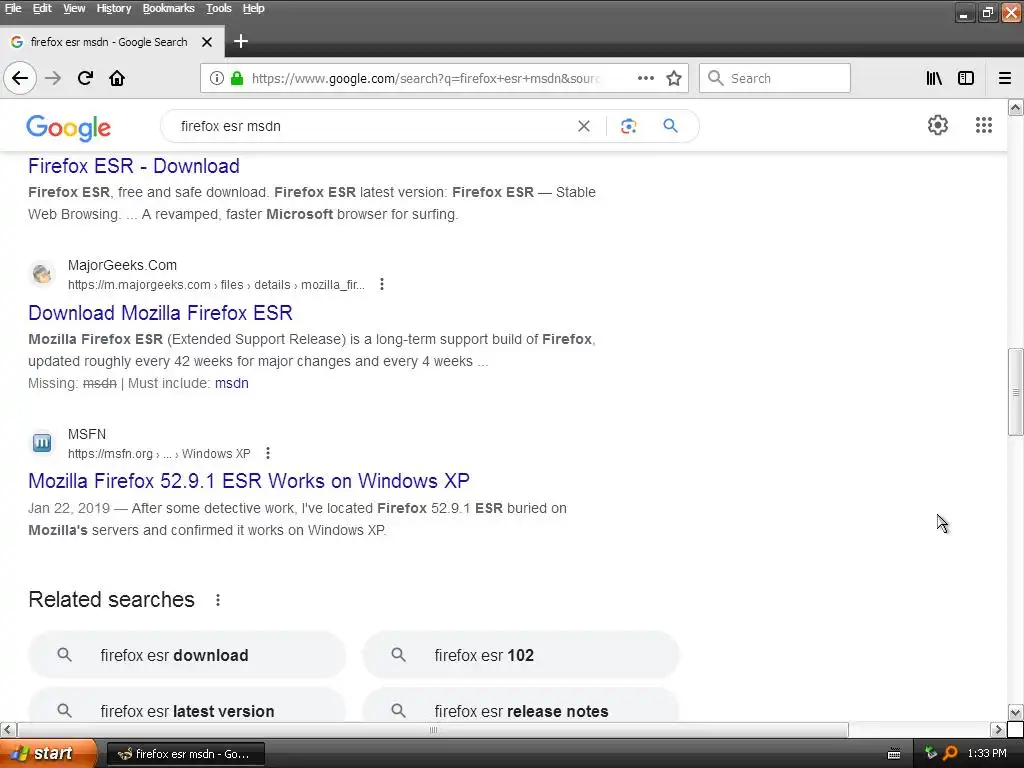Open Firefox ESR - Download result
Image resolution: width=1024 pixels, height=768 pixels.
click(134, 166)
